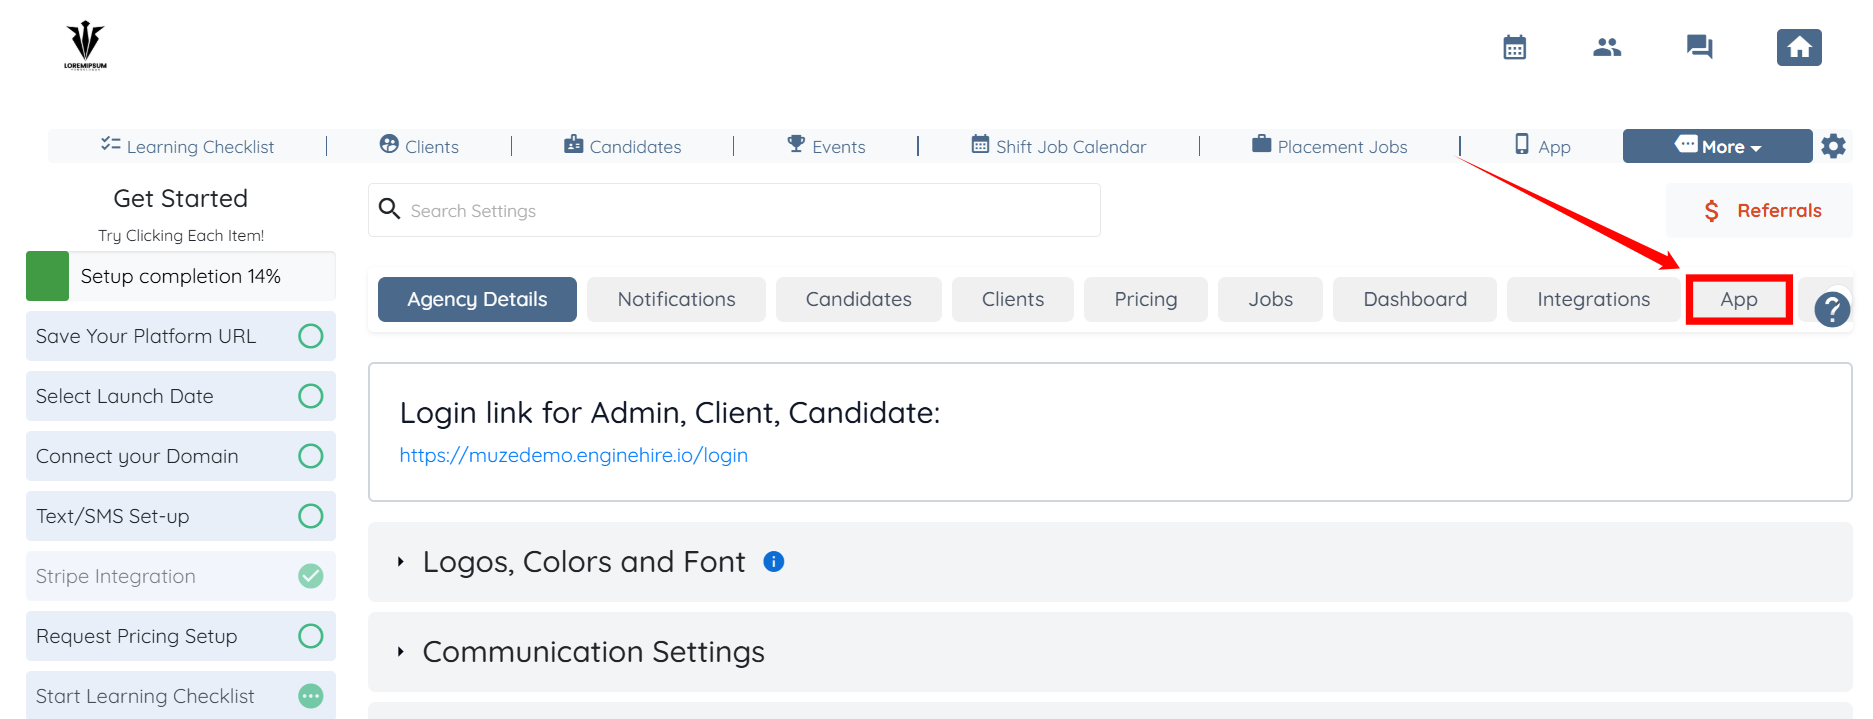Go to home via house icon
This screenshot has height=719, width=1873.
click(1798, 47)
